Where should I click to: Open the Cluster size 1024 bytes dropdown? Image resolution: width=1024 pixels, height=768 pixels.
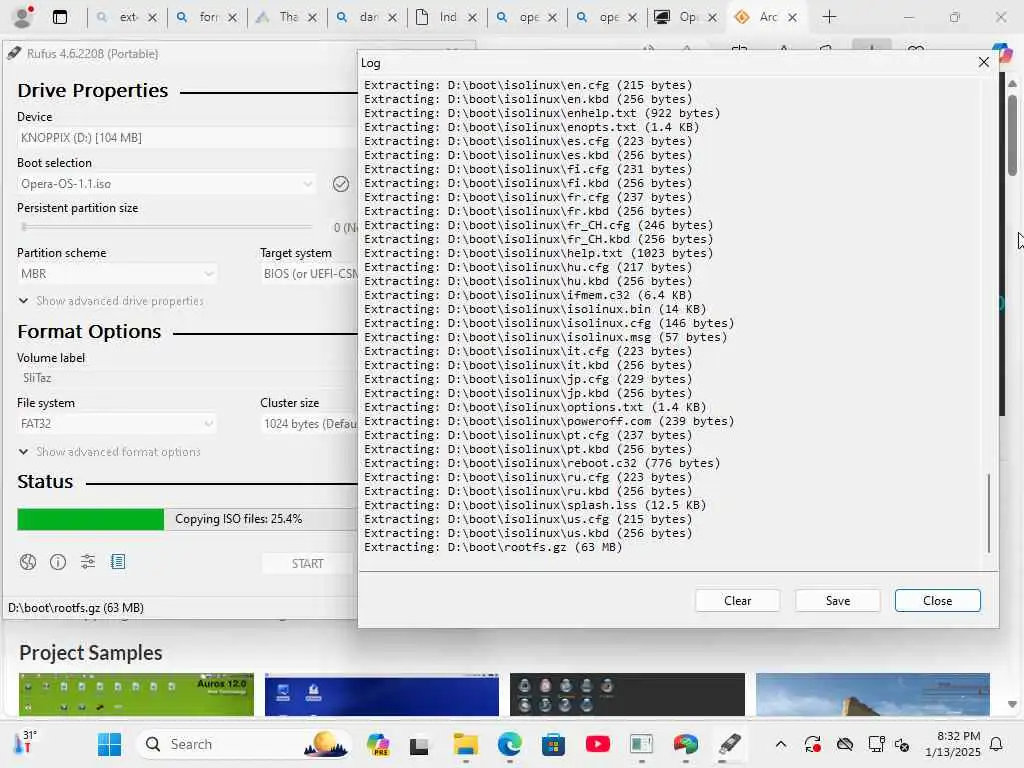[310, 424]
